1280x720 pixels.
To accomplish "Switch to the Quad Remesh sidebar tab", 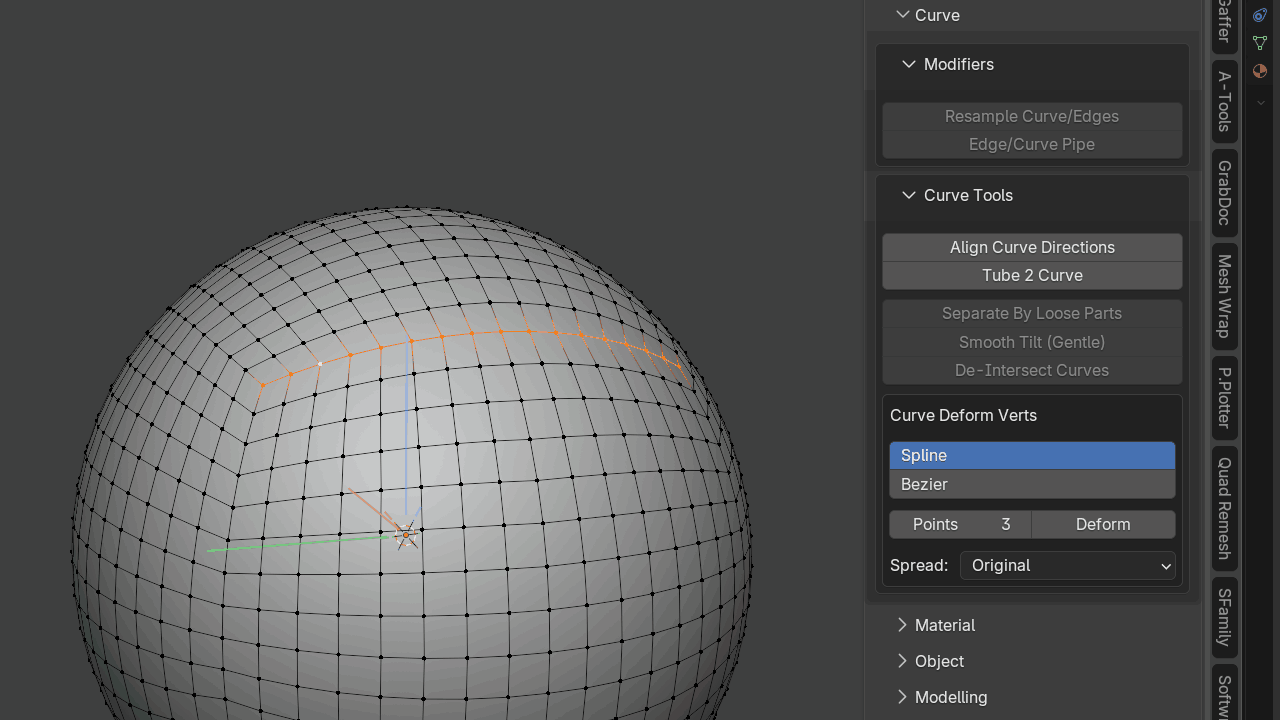I will (x=1224, y=508).
